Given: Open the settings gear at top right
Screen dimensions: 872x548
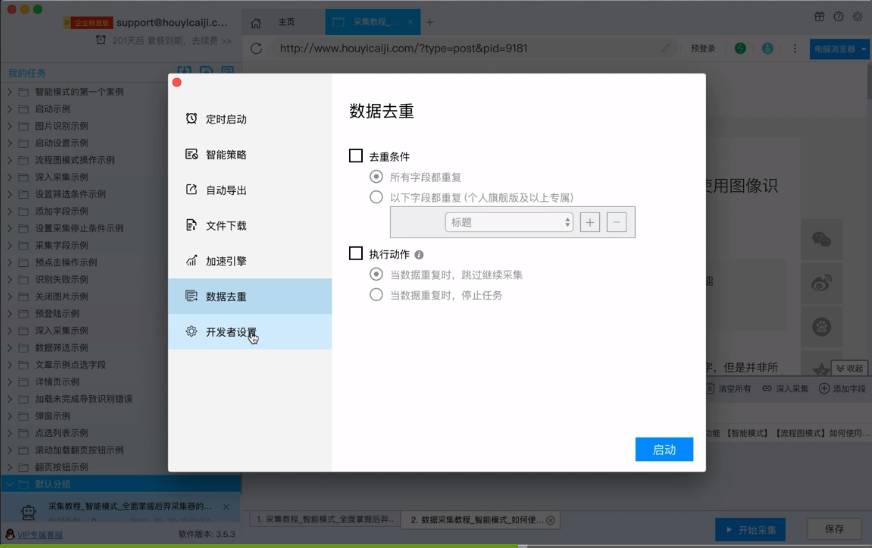Looking at the screenshot, I should click(x=858, y=17).
